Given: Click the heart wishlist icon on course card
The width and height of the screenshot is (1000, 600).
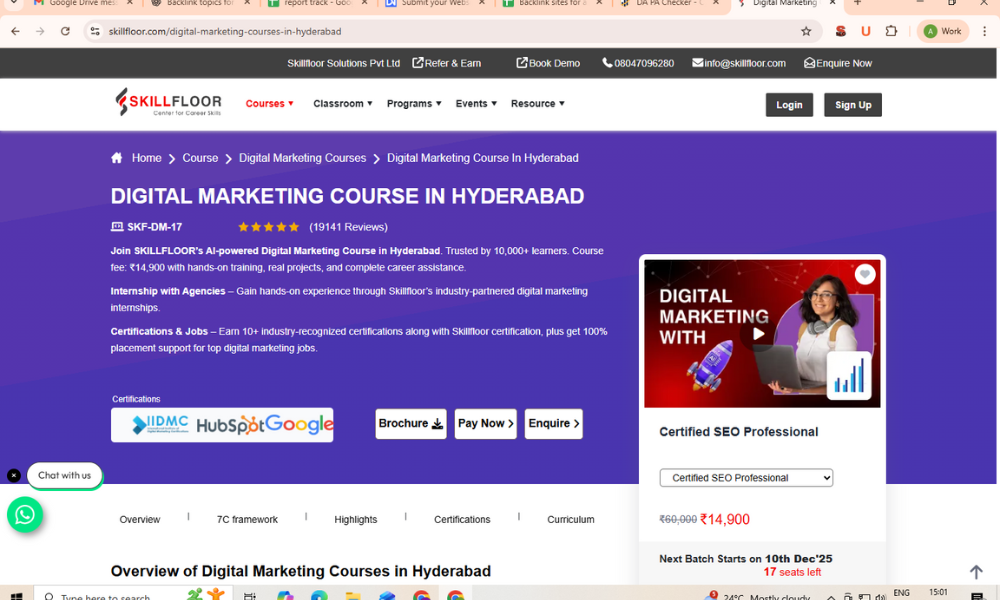Looking at the screenshot, I should 865,274.
